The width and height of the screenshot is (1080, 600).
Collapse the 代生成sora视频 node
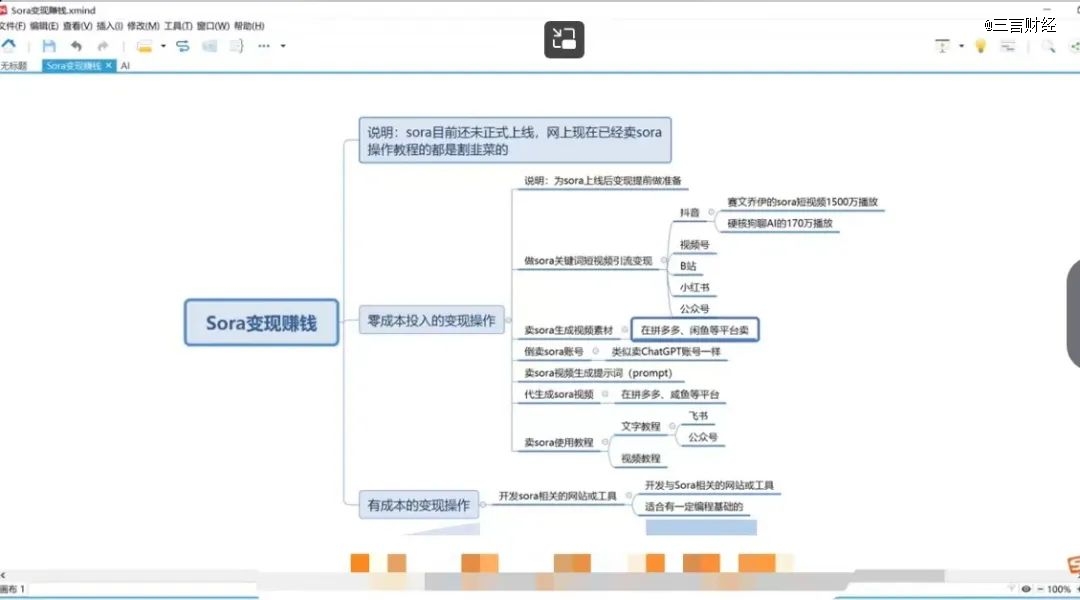point(605,394)
